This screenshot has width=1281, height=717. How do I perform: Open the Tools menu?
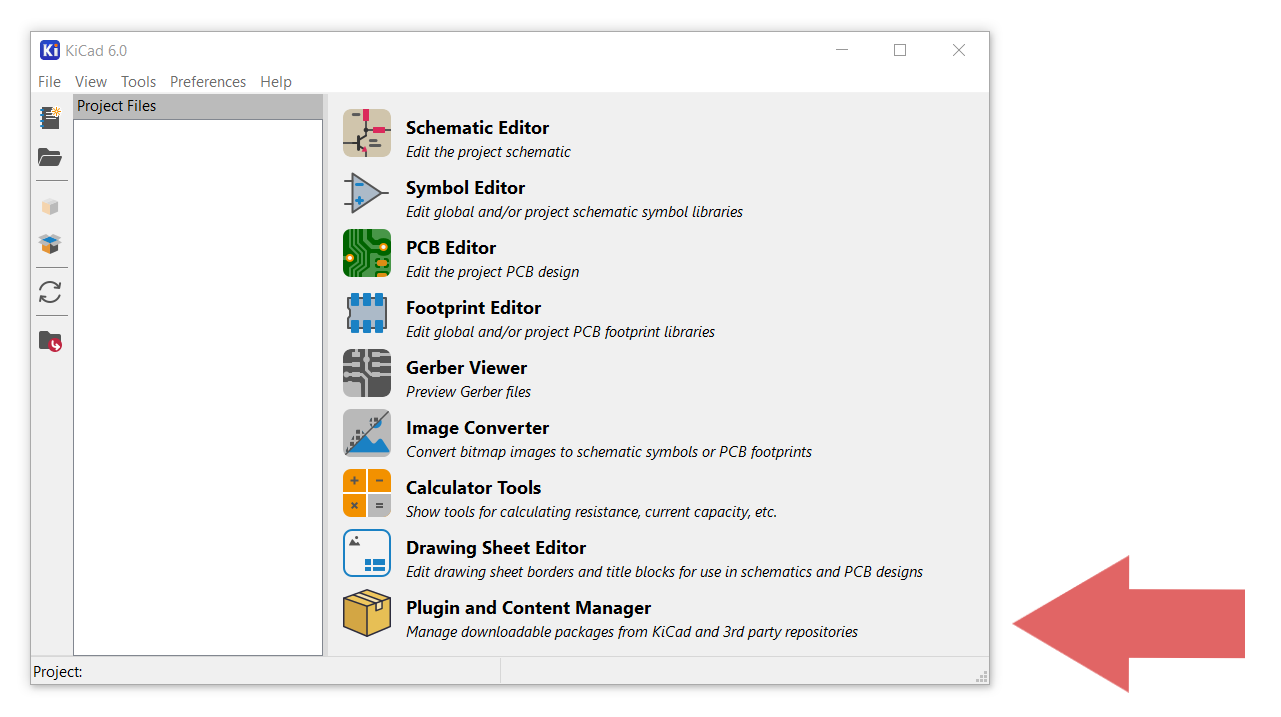click(x=139, y=82)
